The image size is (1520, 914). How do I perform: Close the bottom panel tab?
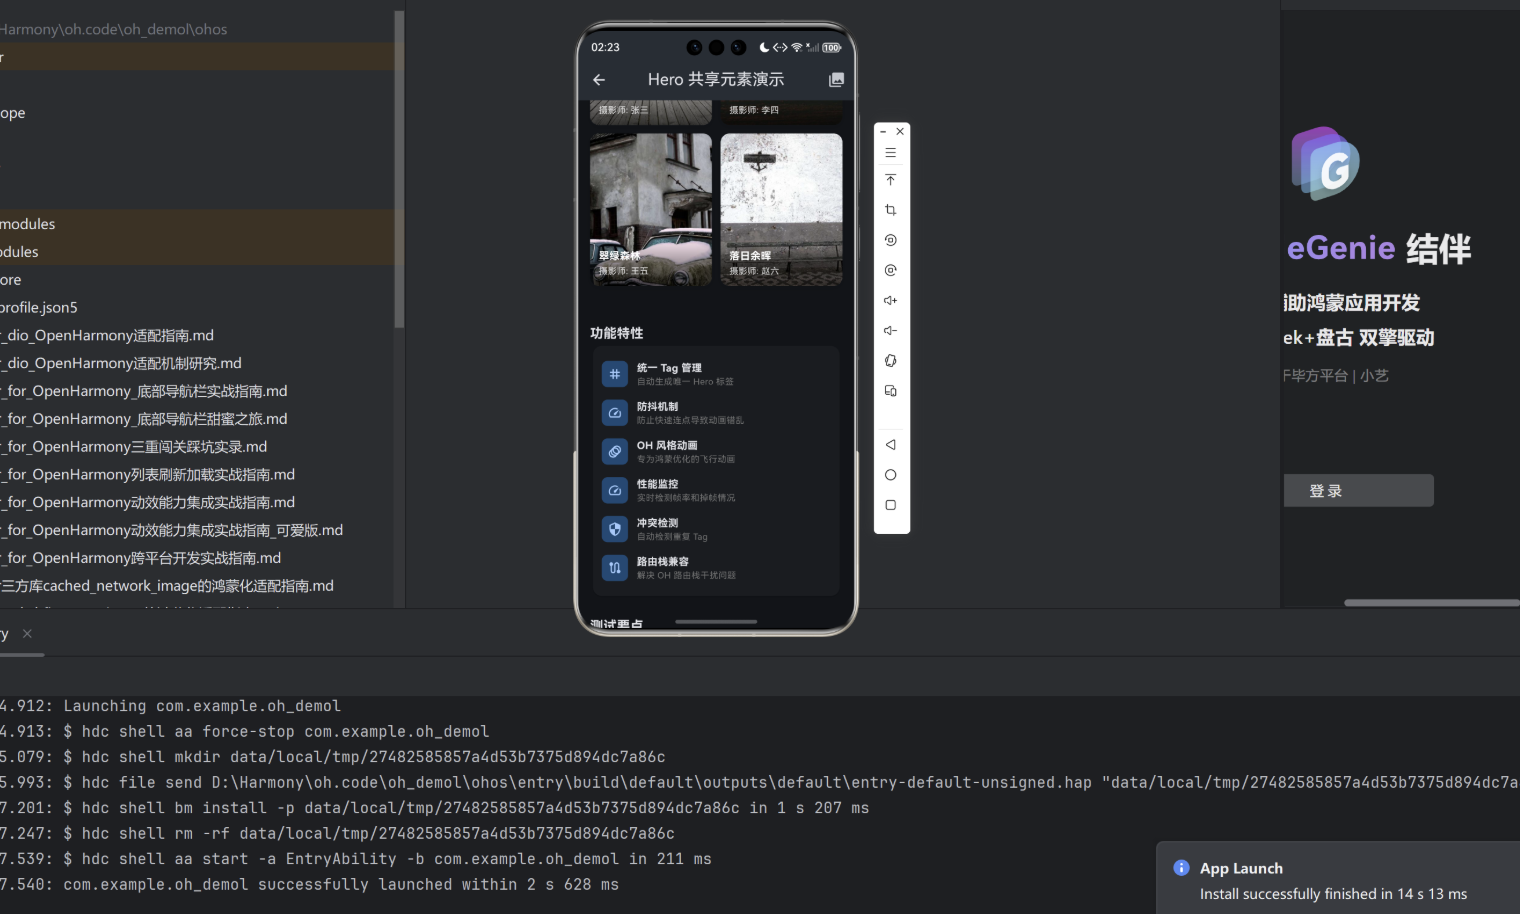tap(27, 634)
